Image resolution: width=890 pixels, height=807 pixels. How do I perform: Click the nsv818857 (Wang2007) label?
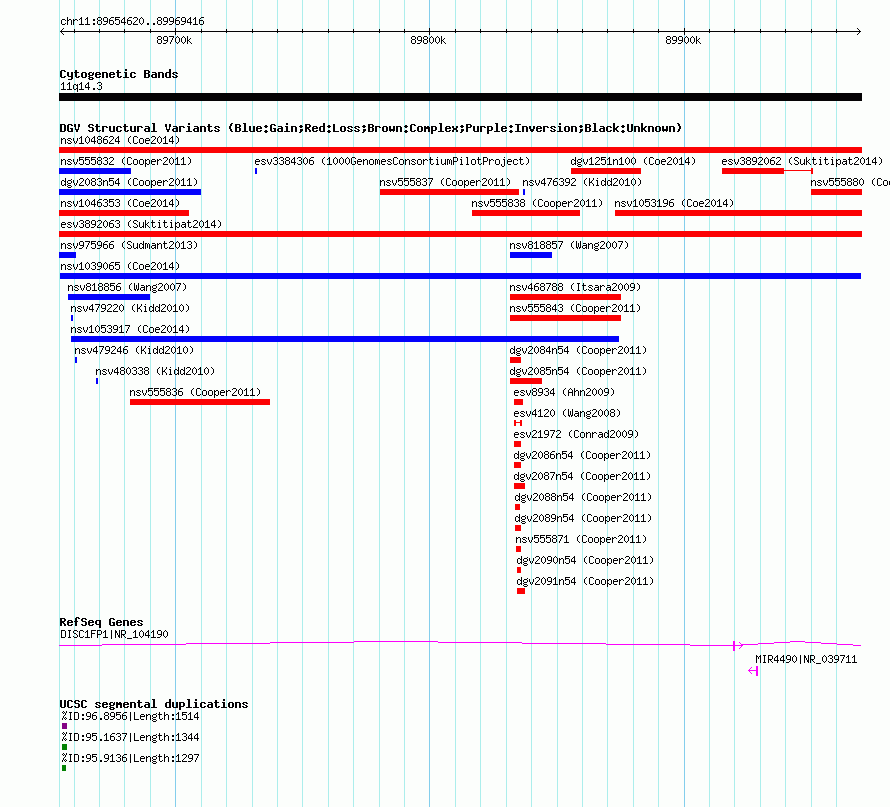569,245
